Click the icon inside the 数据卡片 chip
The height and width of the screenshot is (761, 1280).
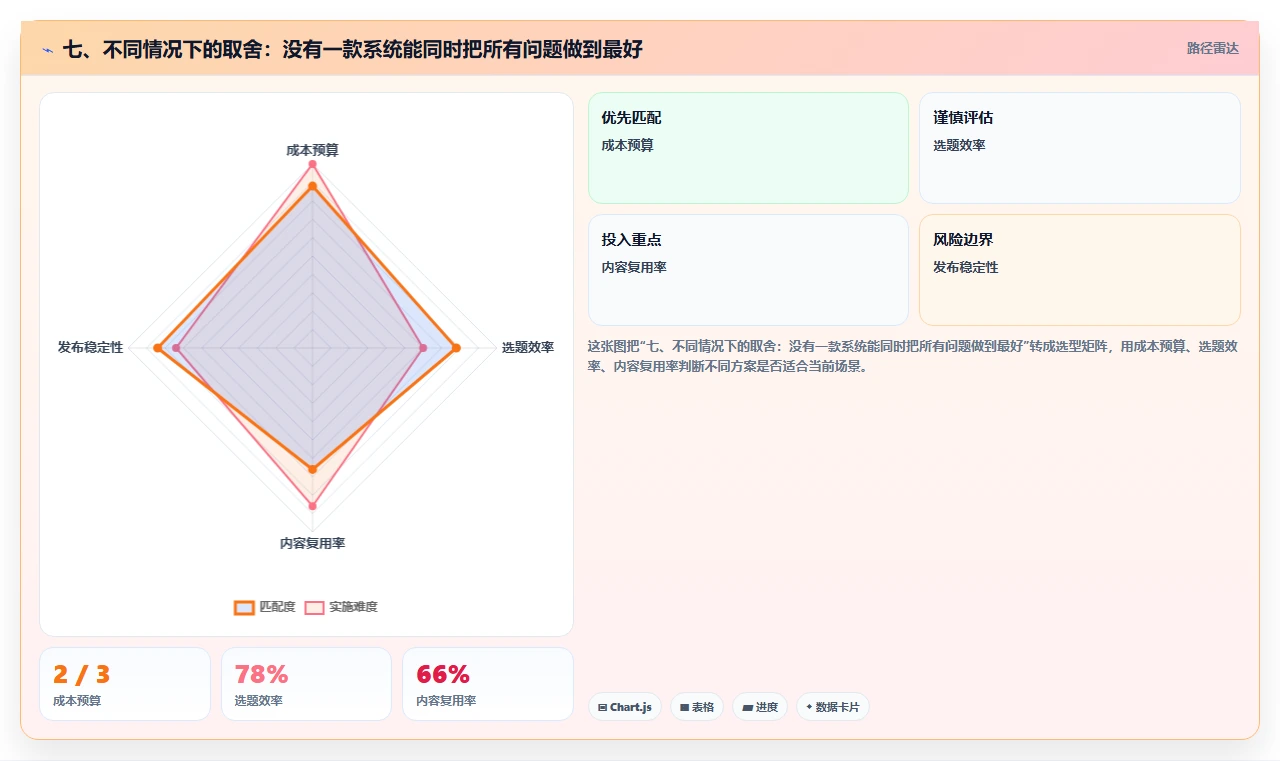point(809,707)
